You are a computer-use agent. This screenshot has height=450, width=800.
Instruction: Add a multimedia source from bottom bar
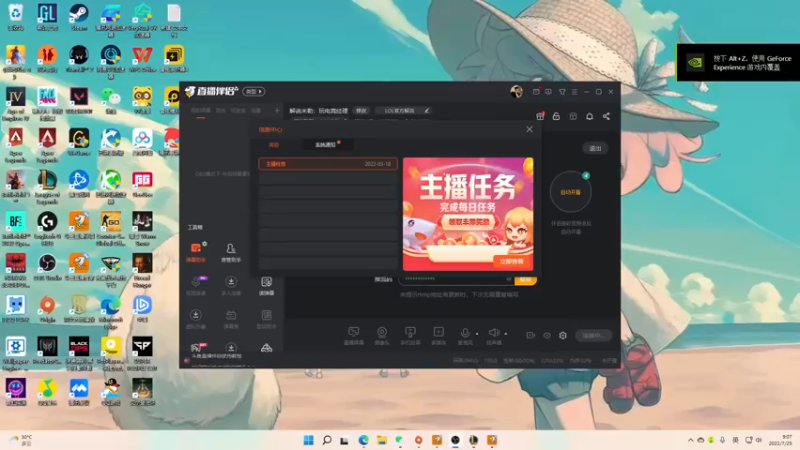point(438,336)
